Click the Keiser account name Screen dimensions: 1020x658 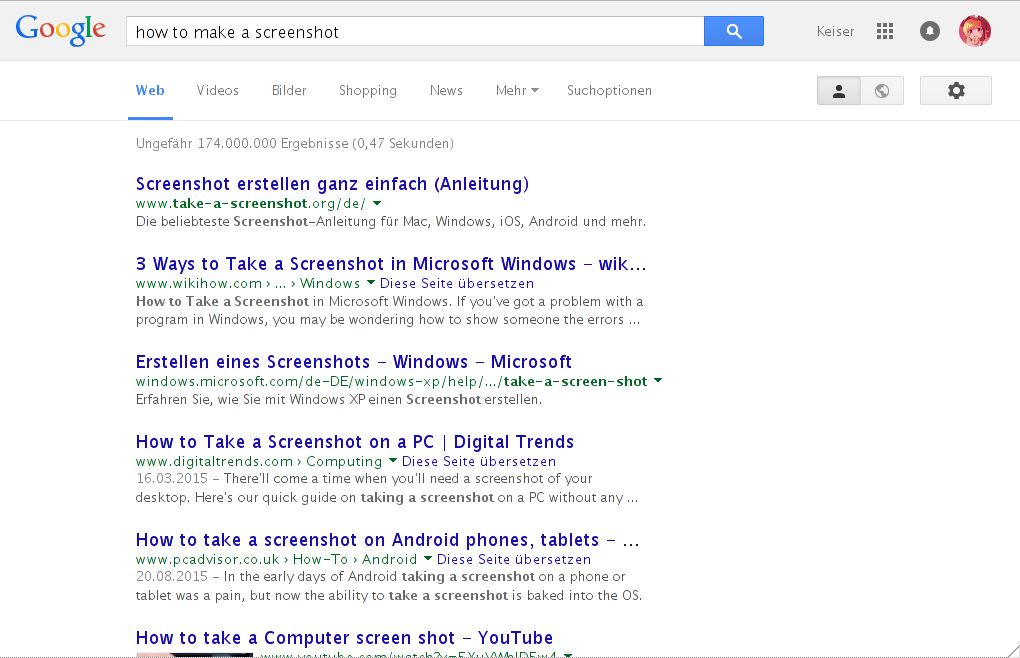tap(835, 31)
